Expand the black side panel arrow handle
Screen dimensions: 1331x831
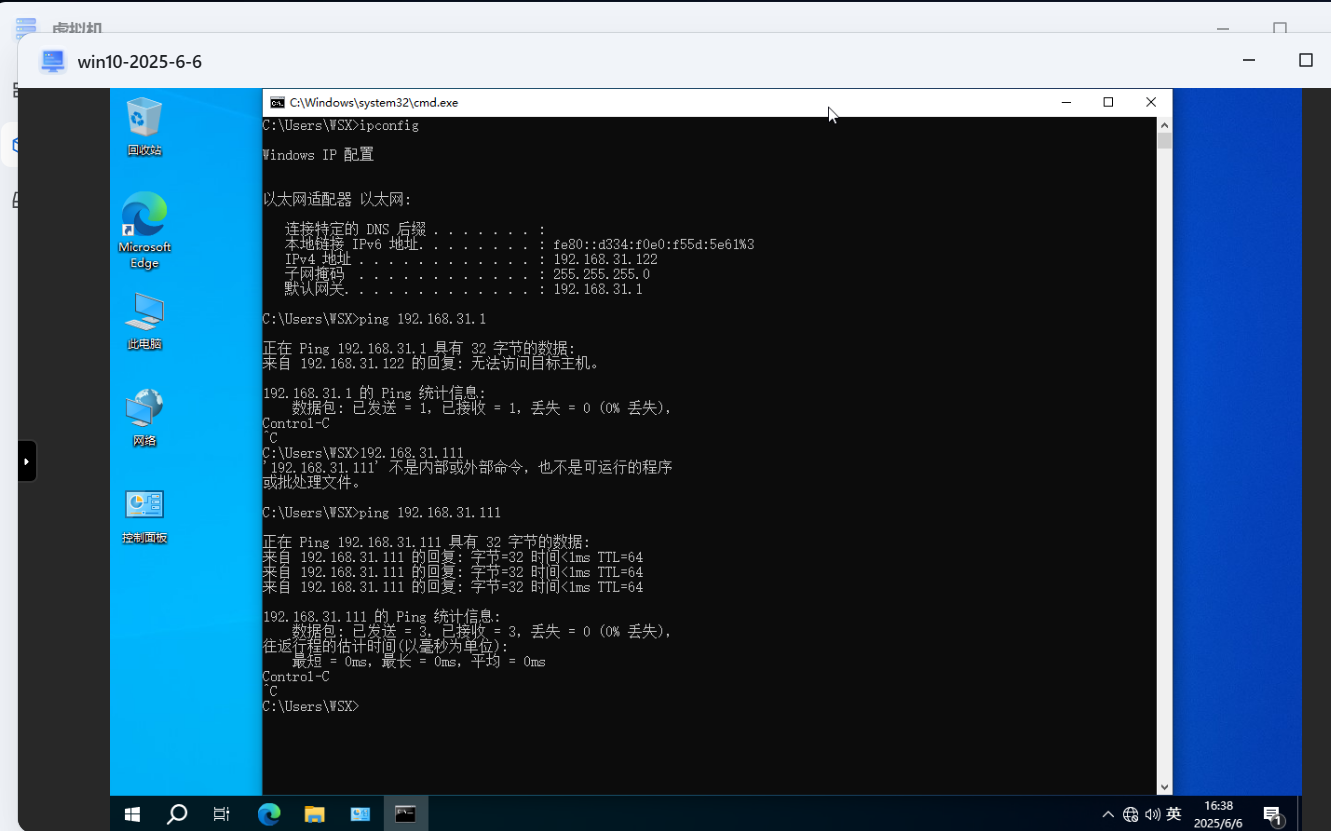click(x=27, y=461)
